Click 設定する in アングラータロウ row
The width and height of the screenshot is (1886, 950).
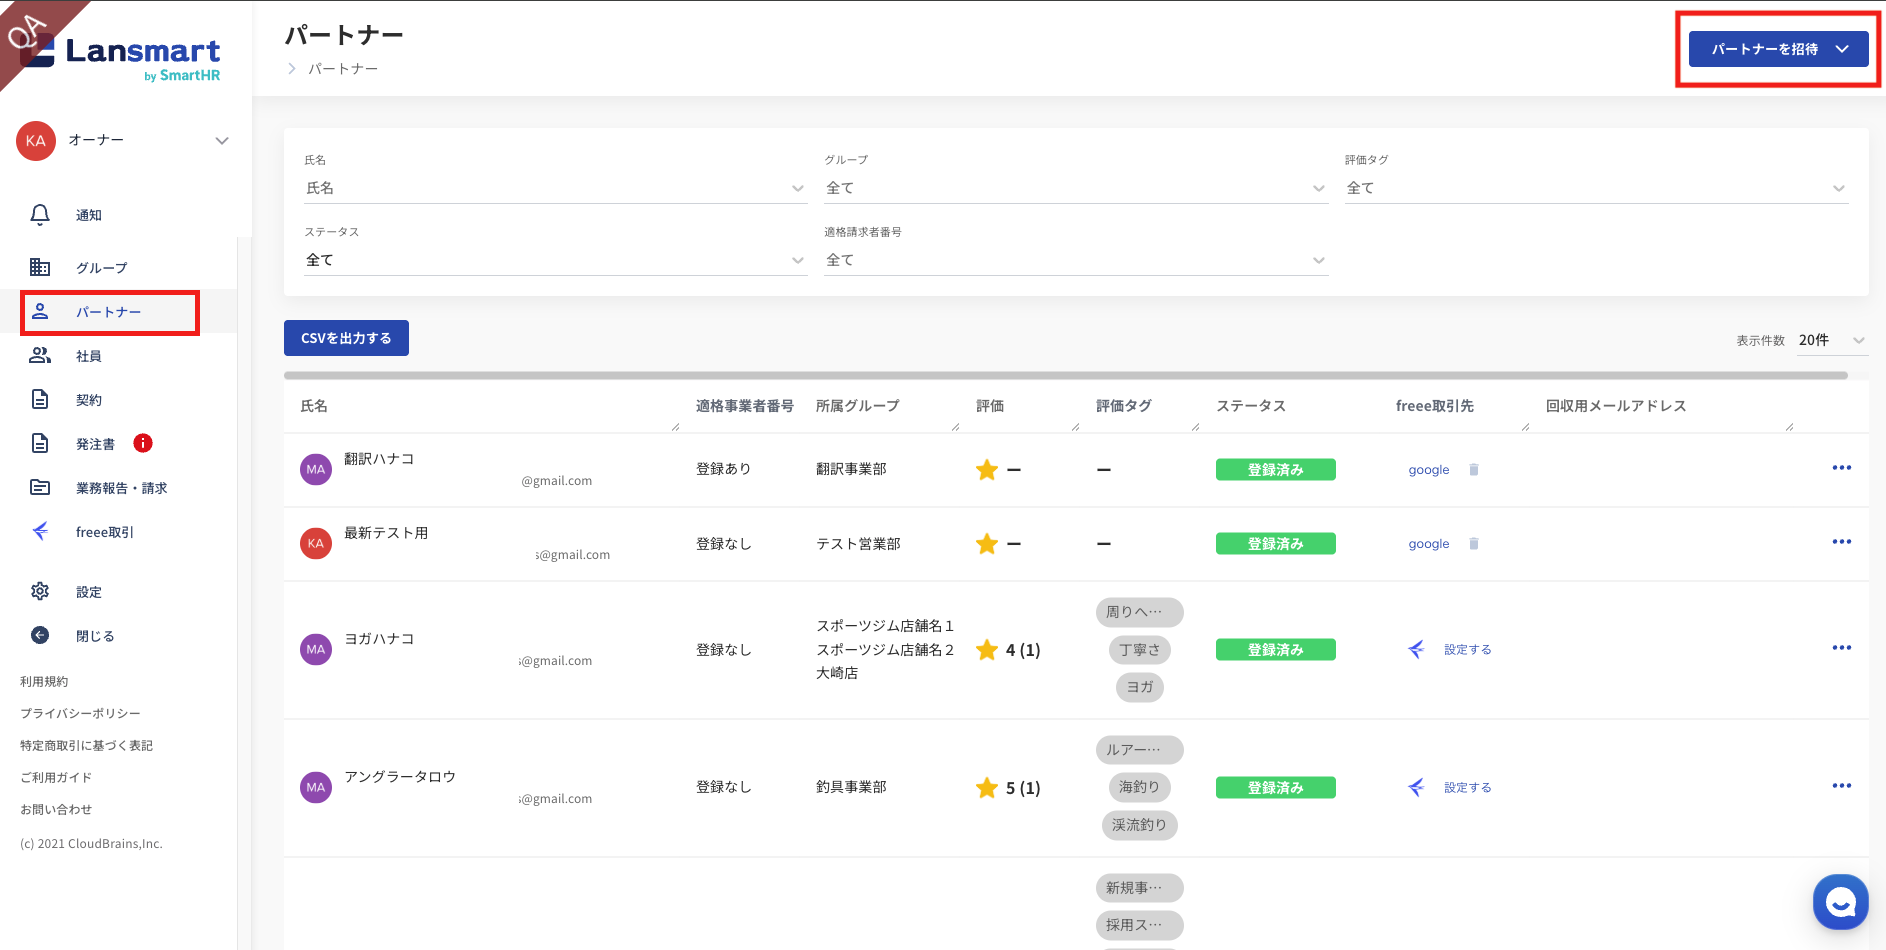click(1467, 787)
